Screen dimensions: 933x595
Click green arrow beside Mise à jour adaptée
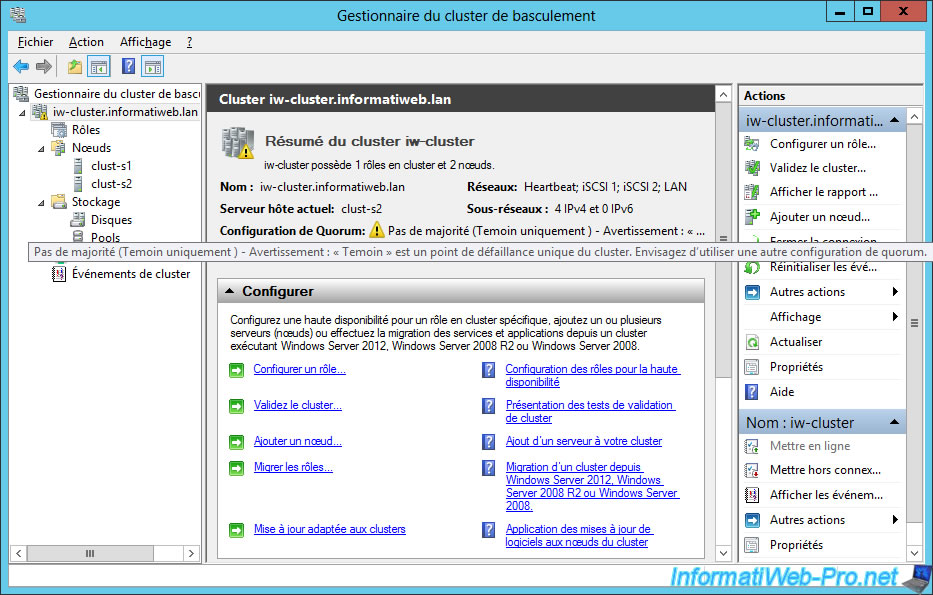[237, 530]
